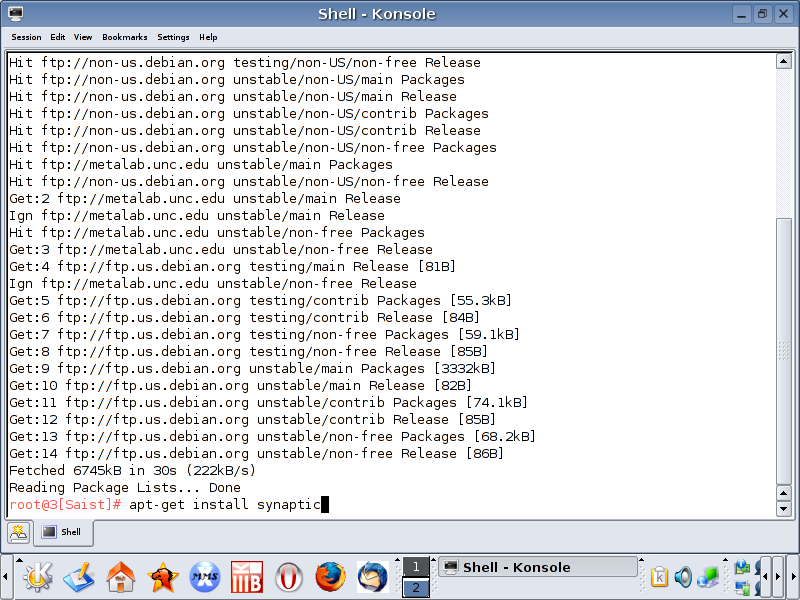Viewport: 800px width, 600px height.
Task: Click the terminal scrollbar up arrow
Action: click(784, 61)
